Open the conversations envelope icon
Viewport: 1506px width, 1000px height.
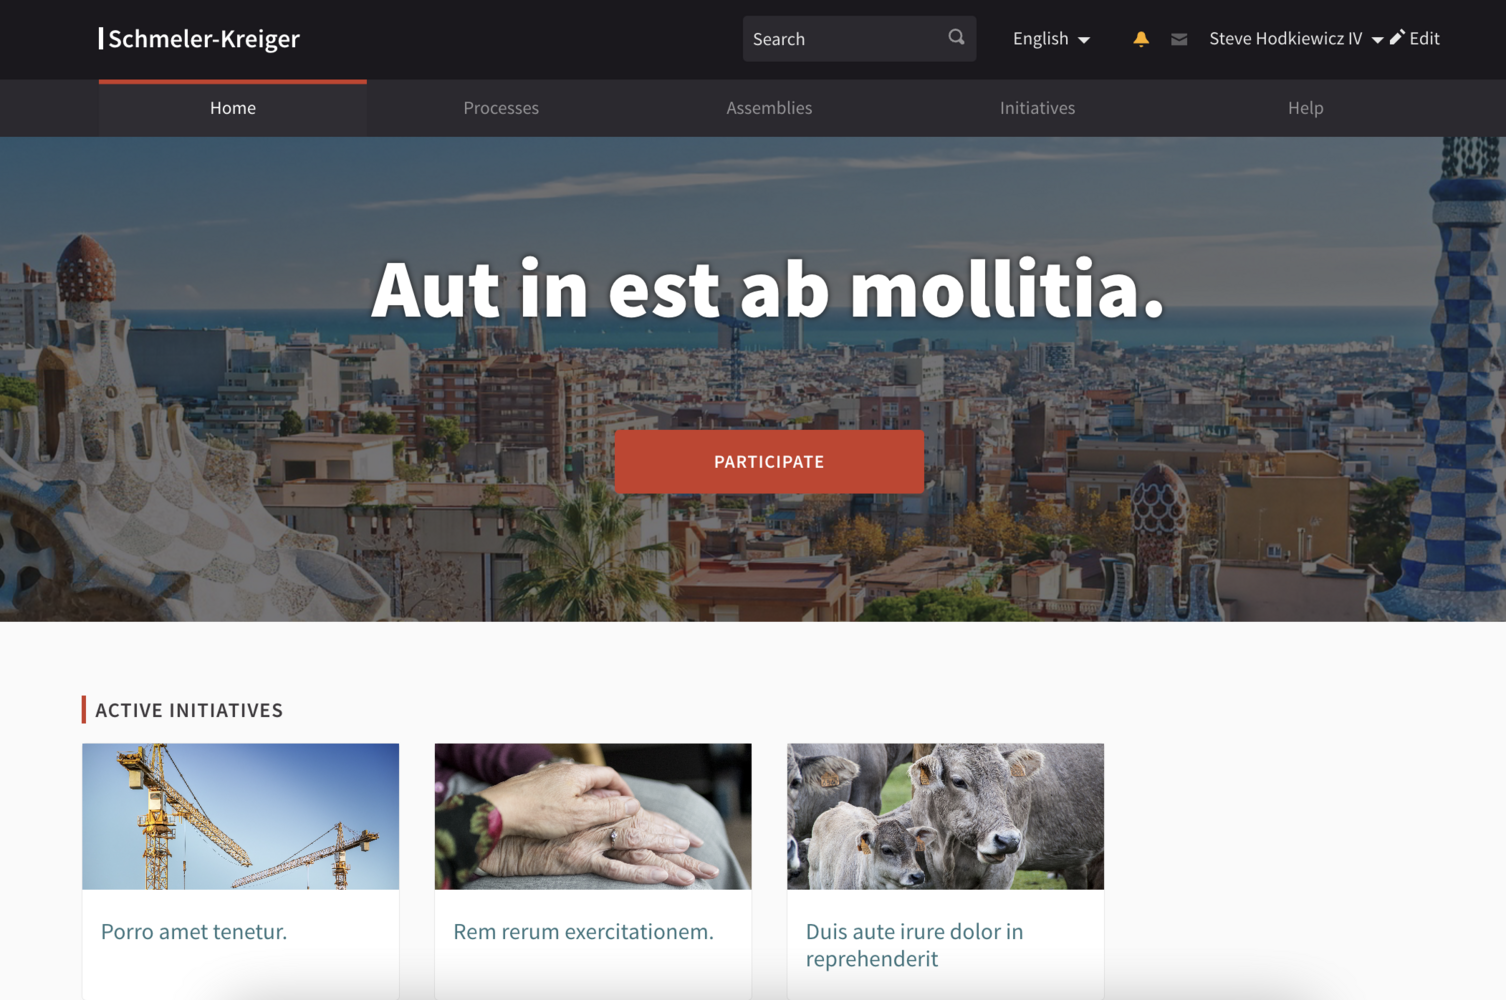pos(1179,39)
